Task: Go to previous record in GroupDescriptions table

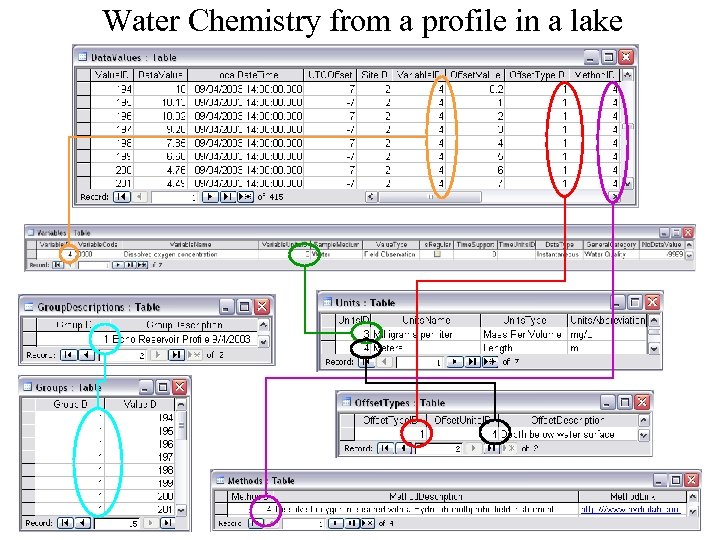Action: [86, 355]
